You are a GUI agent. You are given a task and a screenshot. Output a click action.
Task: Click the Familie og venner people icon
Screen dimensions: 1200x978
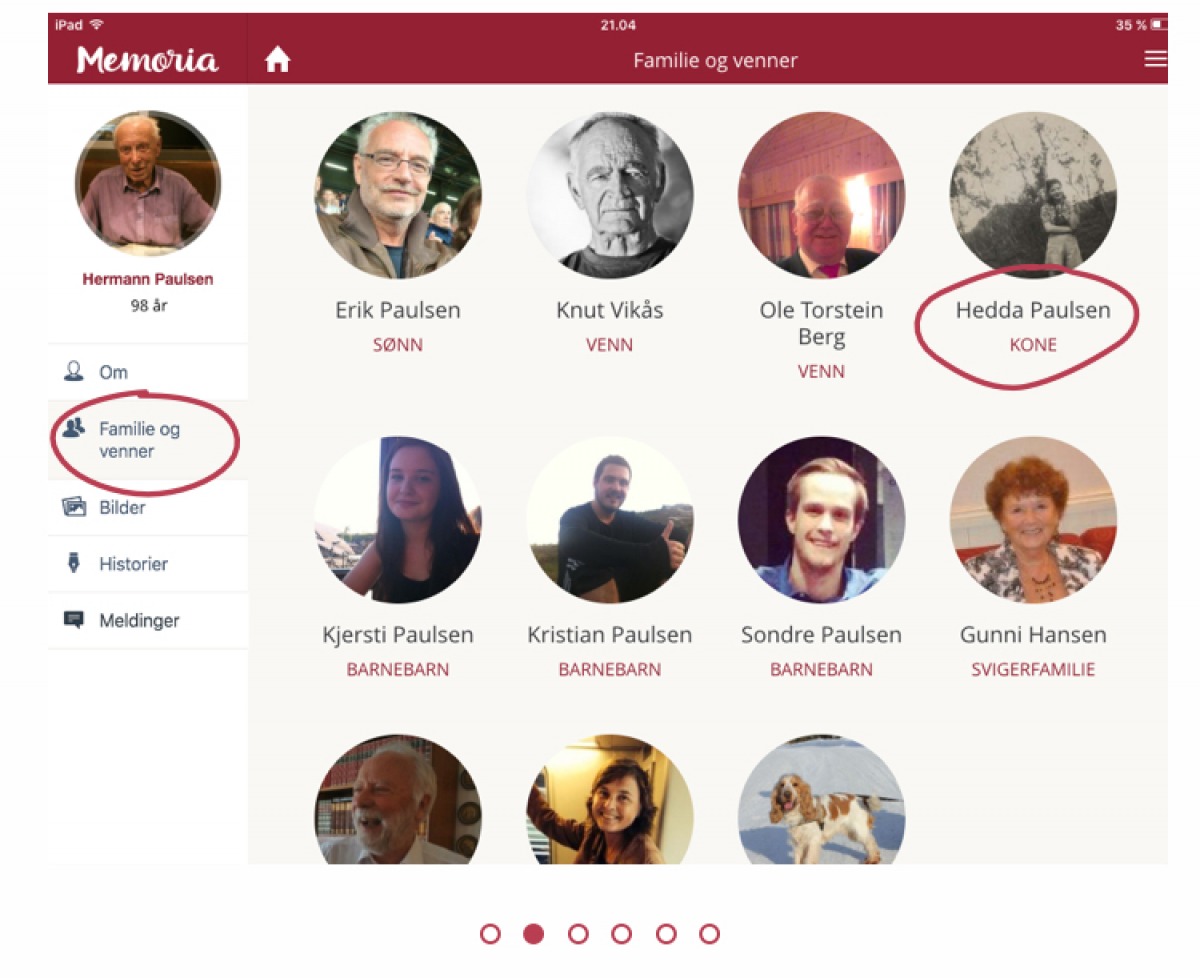[73, 429]
